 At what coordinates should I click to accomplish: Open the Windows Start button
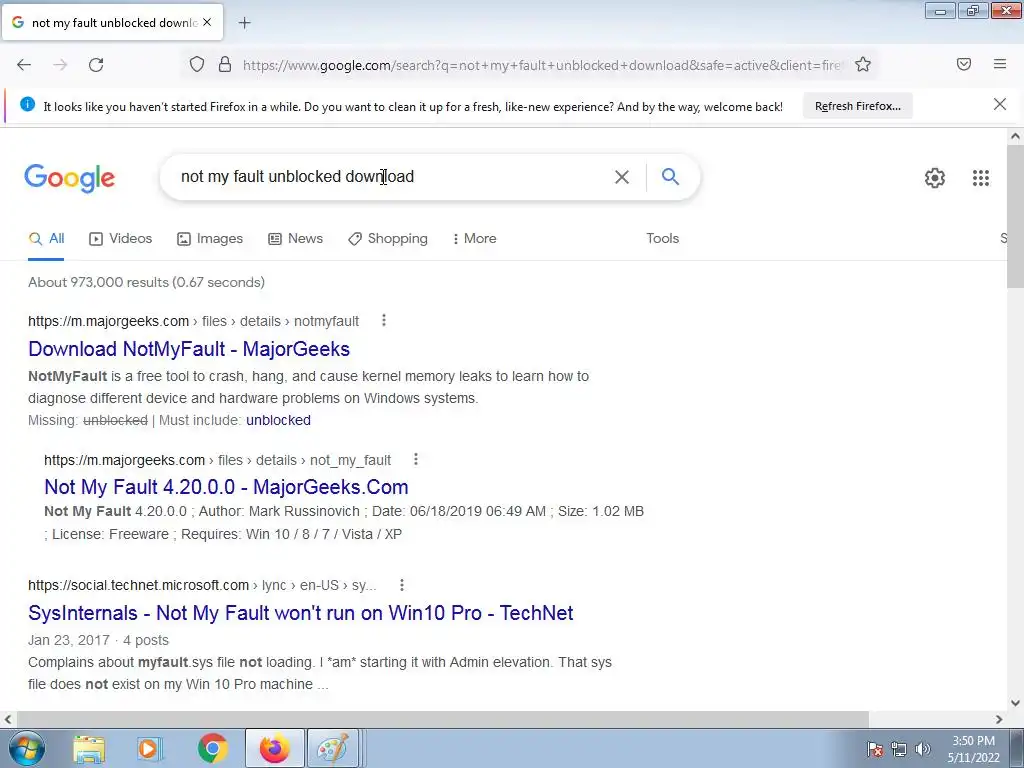27,748
